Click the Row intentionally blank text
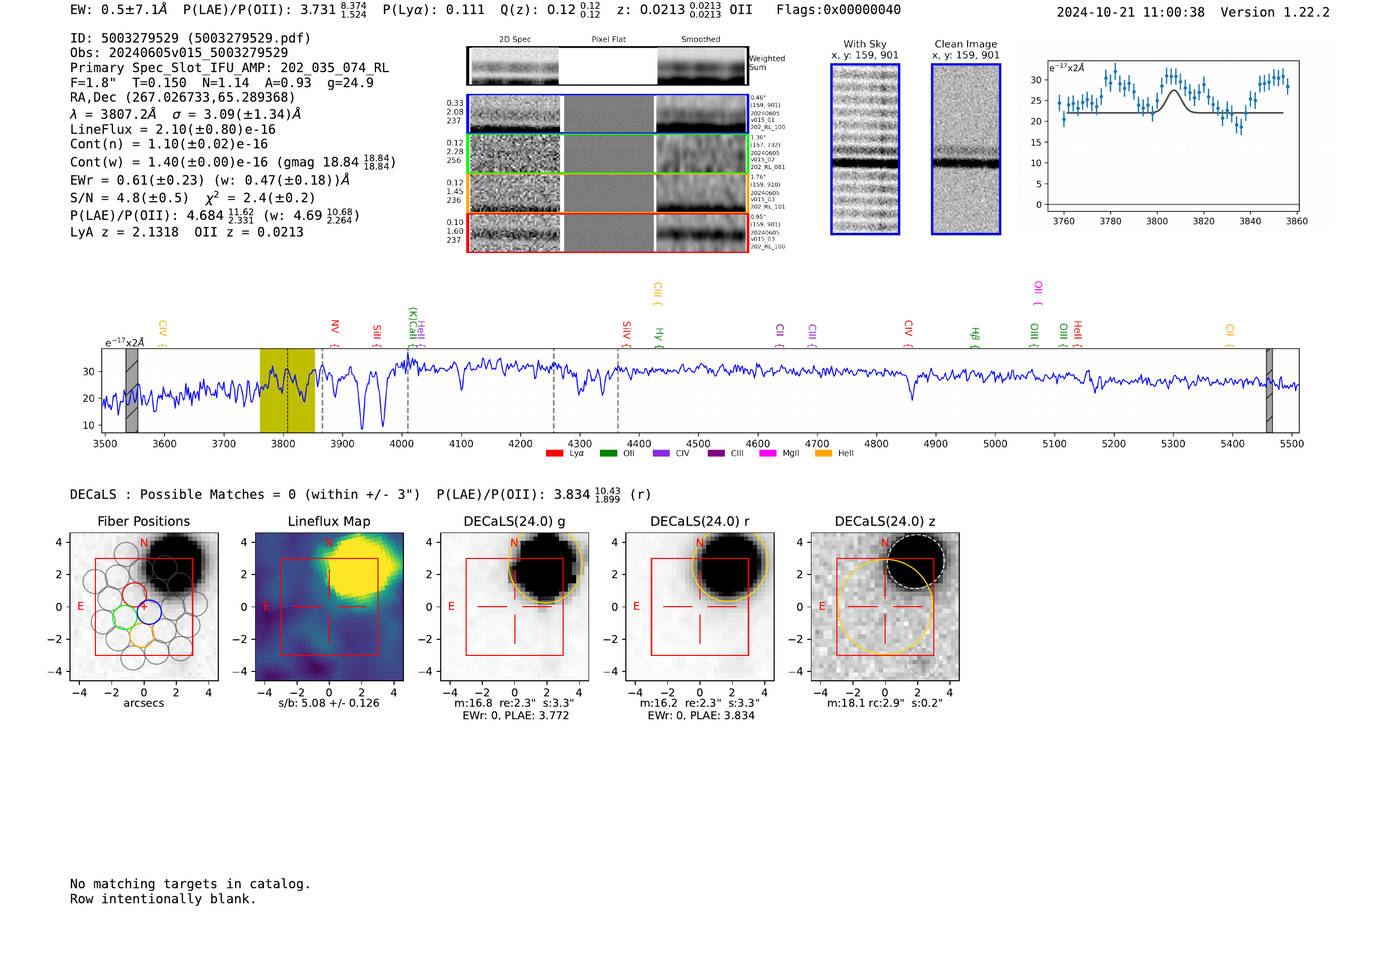The image size is (1400, 953). tap(163, 899)
